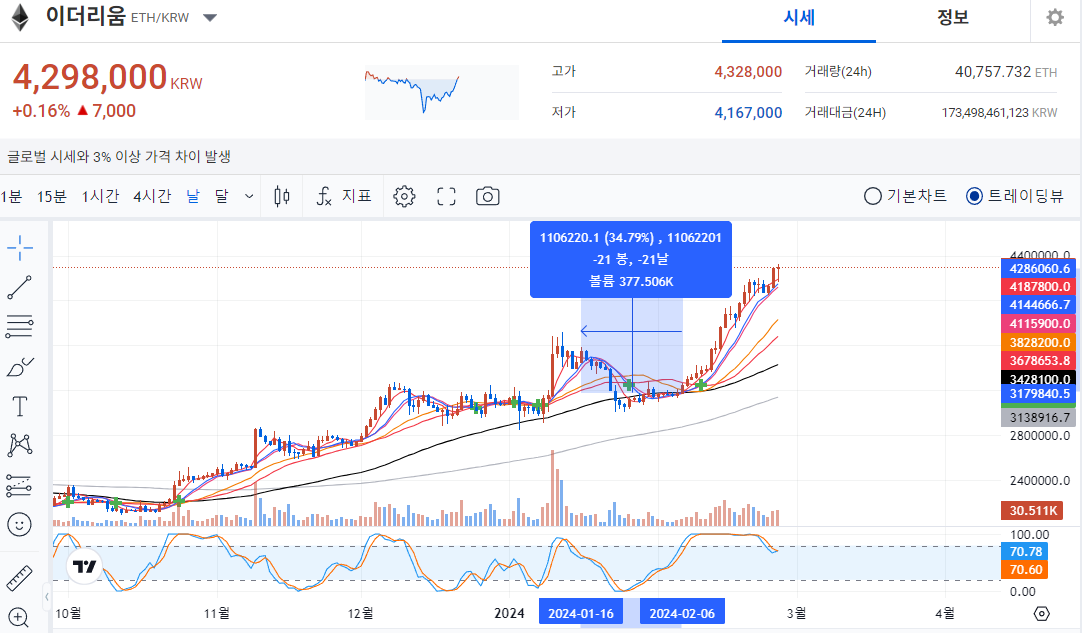The height and width of the screenshot is (633, 1082).
Task: Enter fullscreen chart mode
Action: pyautogui.click(x=446, y=197)
